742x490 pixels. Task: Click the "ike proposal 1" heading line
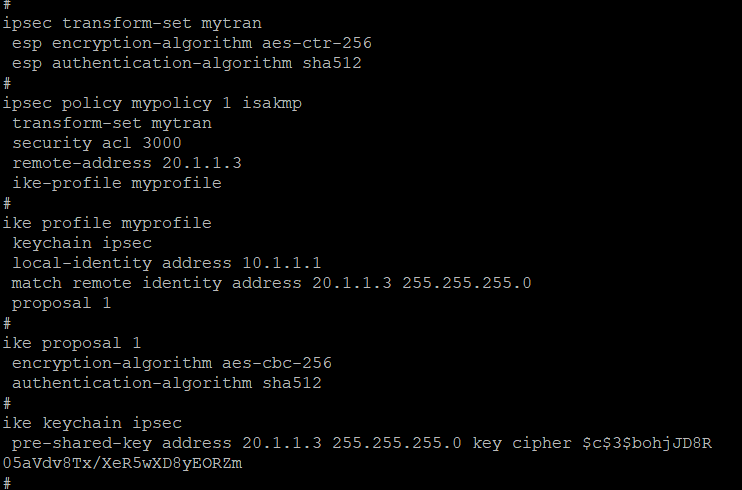pyautogui.click(x=71, y=343)
